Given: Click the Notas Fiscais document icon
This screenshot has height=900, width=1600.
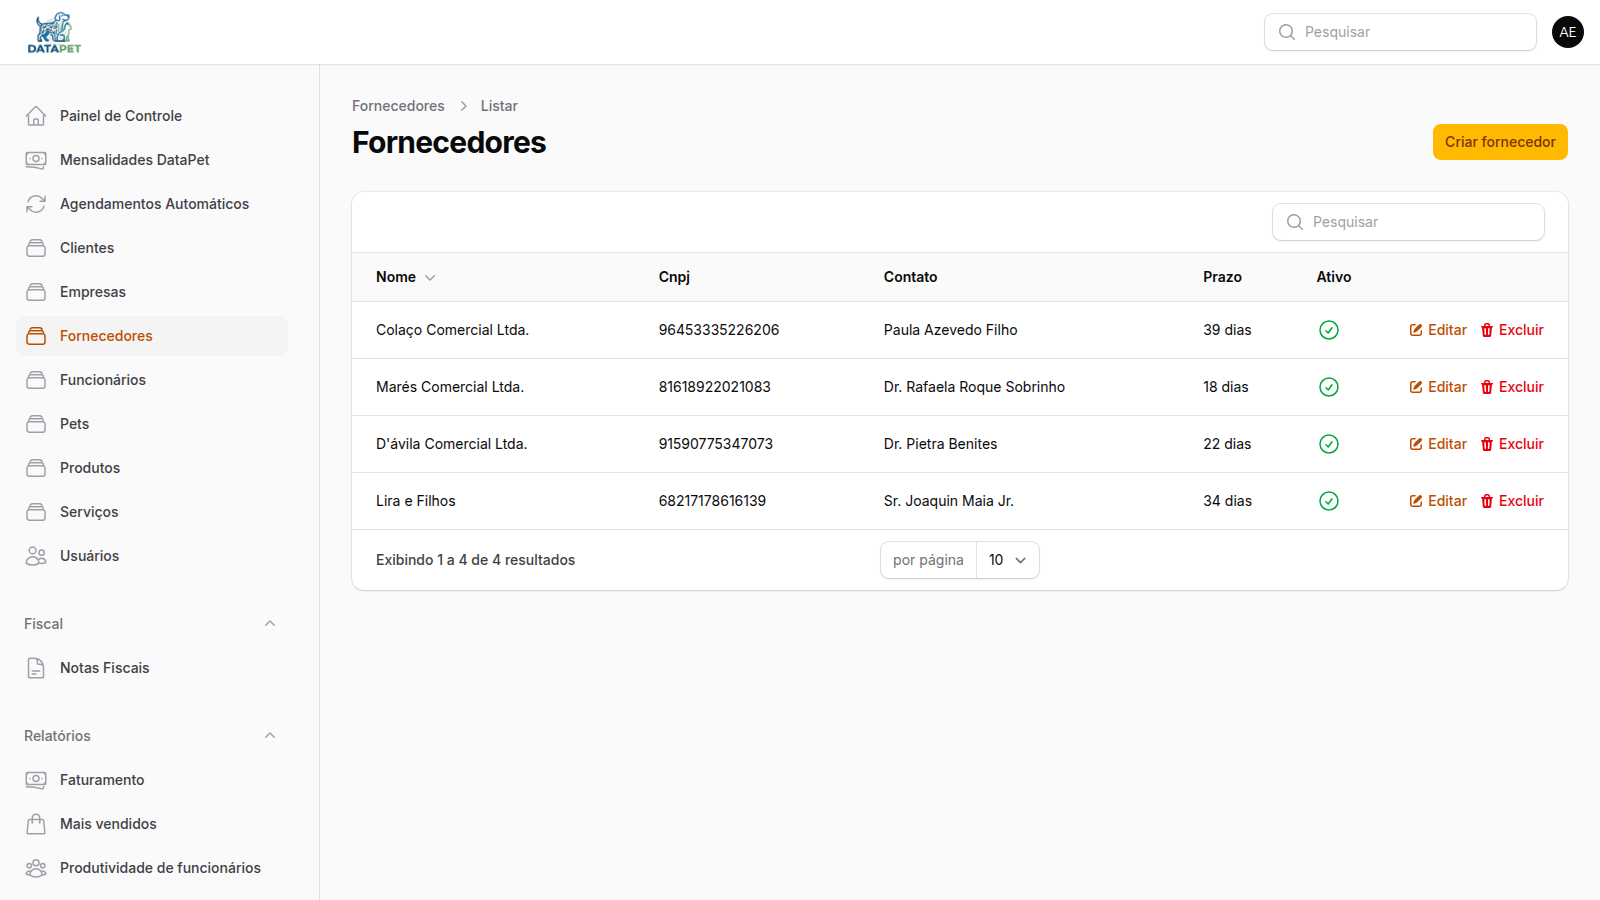Looking at the screenshot, I should click(x=36, y=668).
